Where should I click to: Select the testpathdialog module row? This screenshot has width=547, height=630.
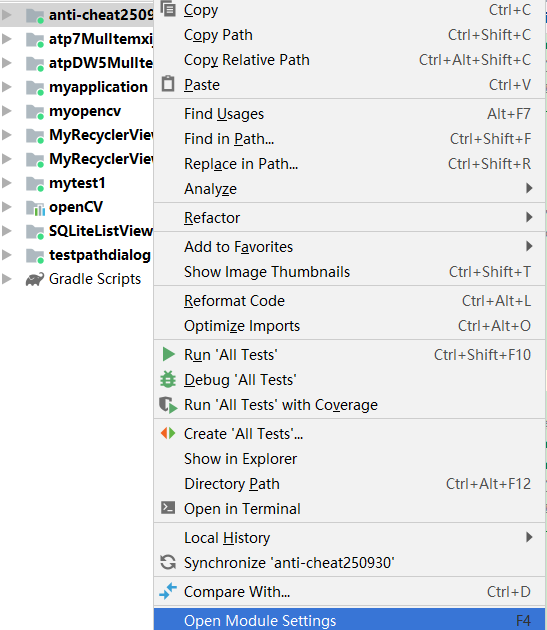pos(77,255)
